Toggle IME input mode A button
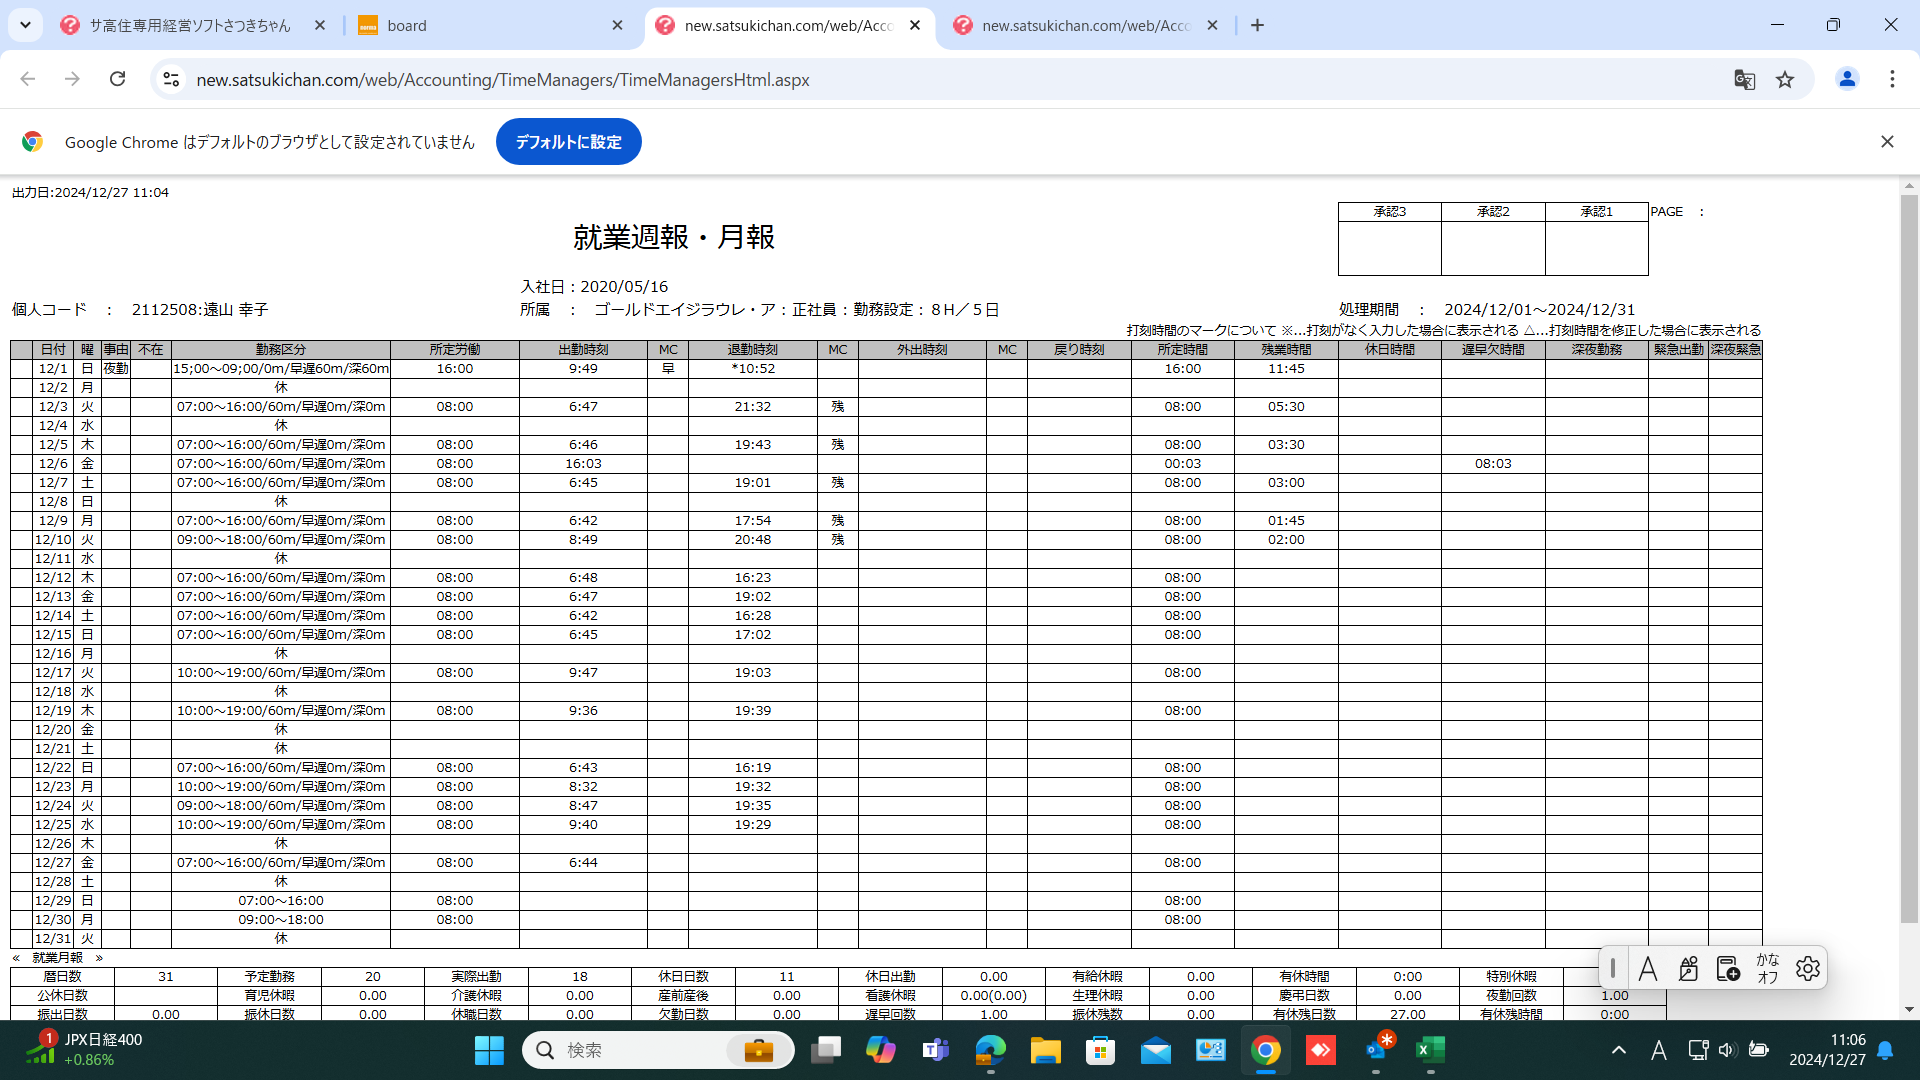The width and height of the screenshot is (1920, 1080). (x=1648, y=968)
